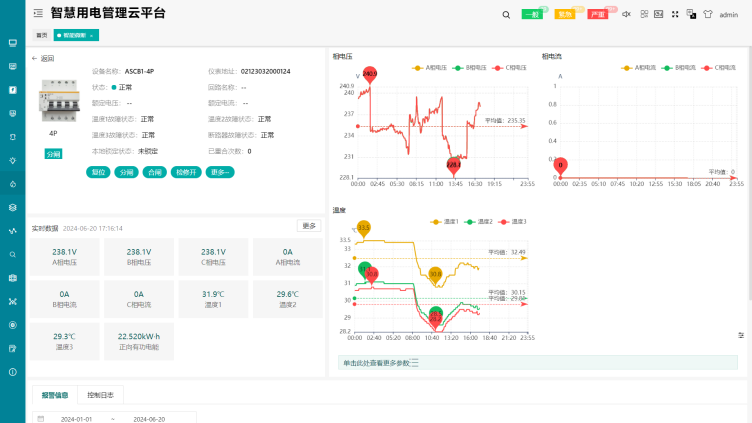Click the edit note sidebar icon

point(13,348)
